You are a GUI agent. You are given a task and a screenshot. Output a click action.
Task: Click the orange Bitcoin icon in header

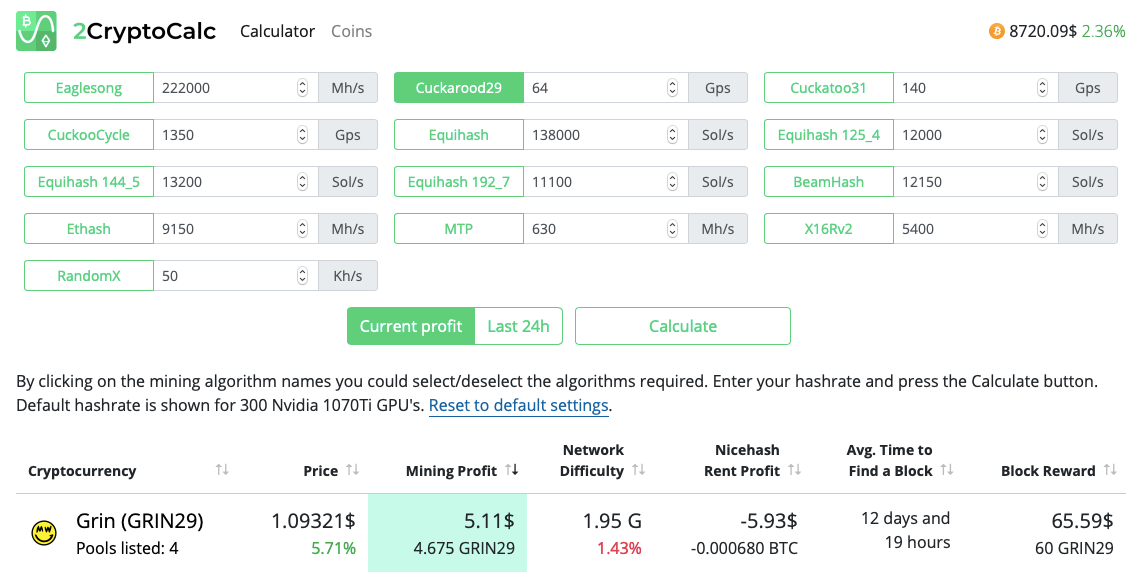point(997,31)
